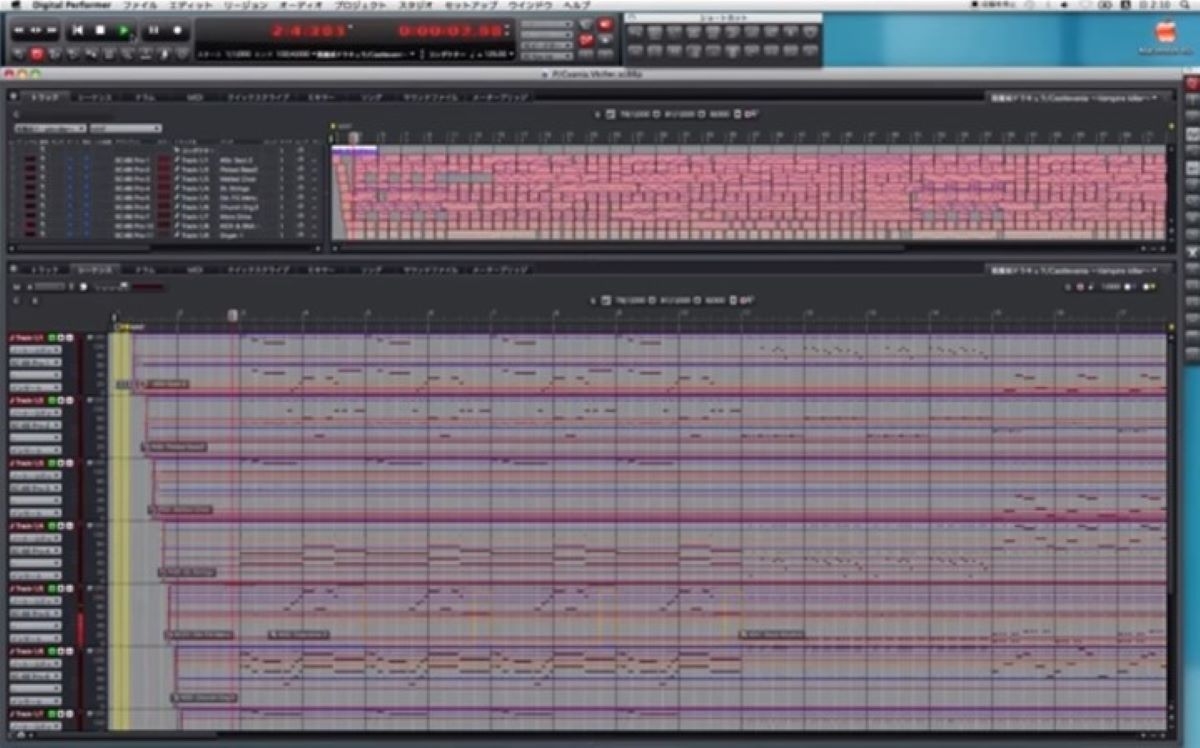
Task: Click the Pause button in transport
Action: [x=153, y=31]
